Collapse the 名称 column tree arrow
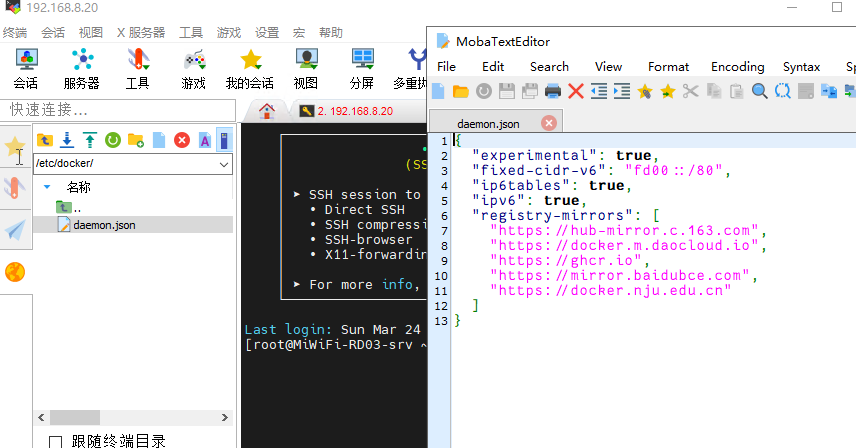 [x=47, y=186]
